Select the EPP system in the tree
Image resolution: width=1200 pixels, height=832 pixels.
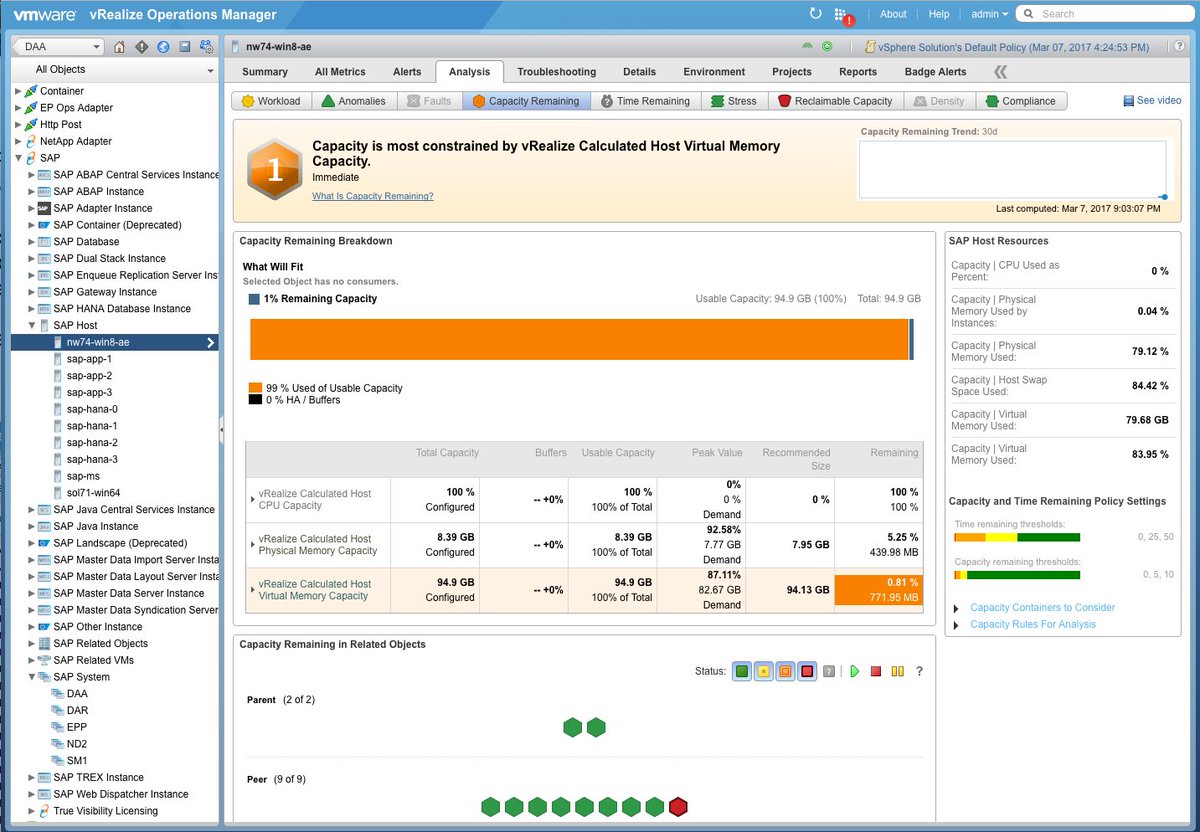click(77, 727)
